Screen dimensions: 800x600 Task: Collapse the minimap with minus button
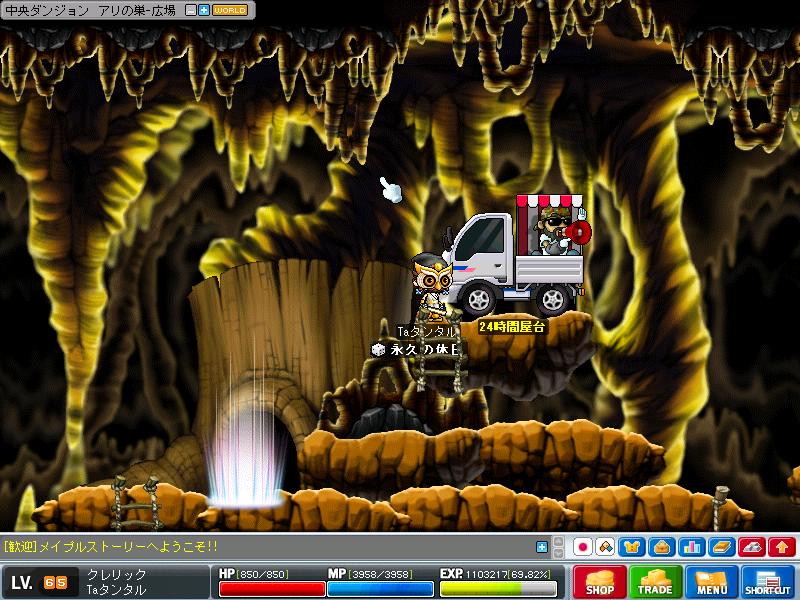[x=190, y=10]
